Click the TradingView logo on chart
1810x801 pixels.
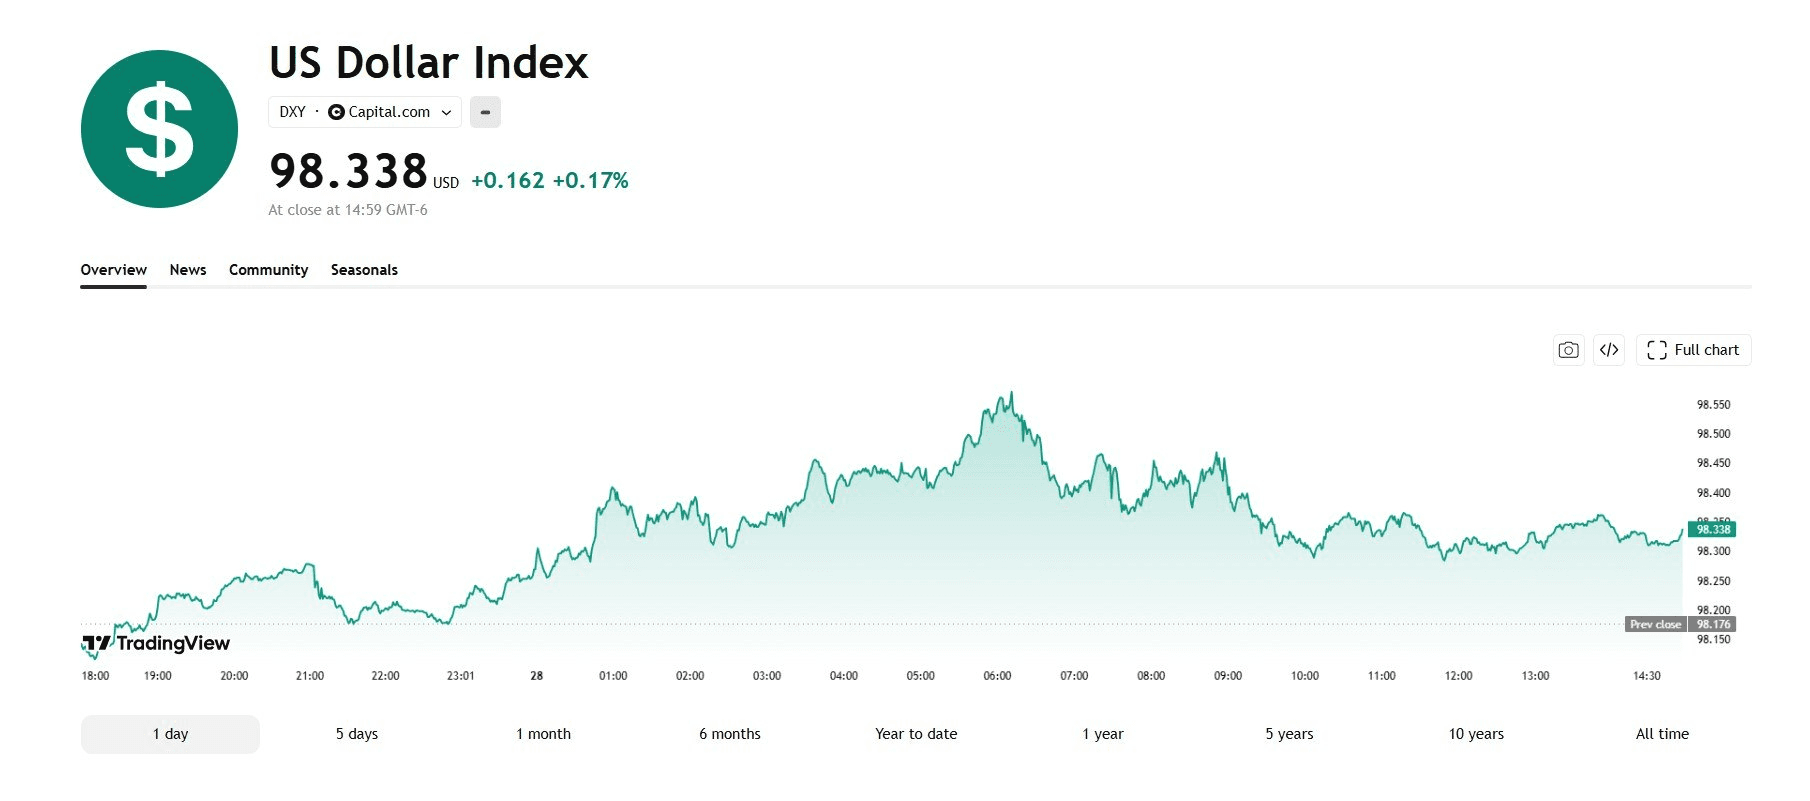point(156,643)
